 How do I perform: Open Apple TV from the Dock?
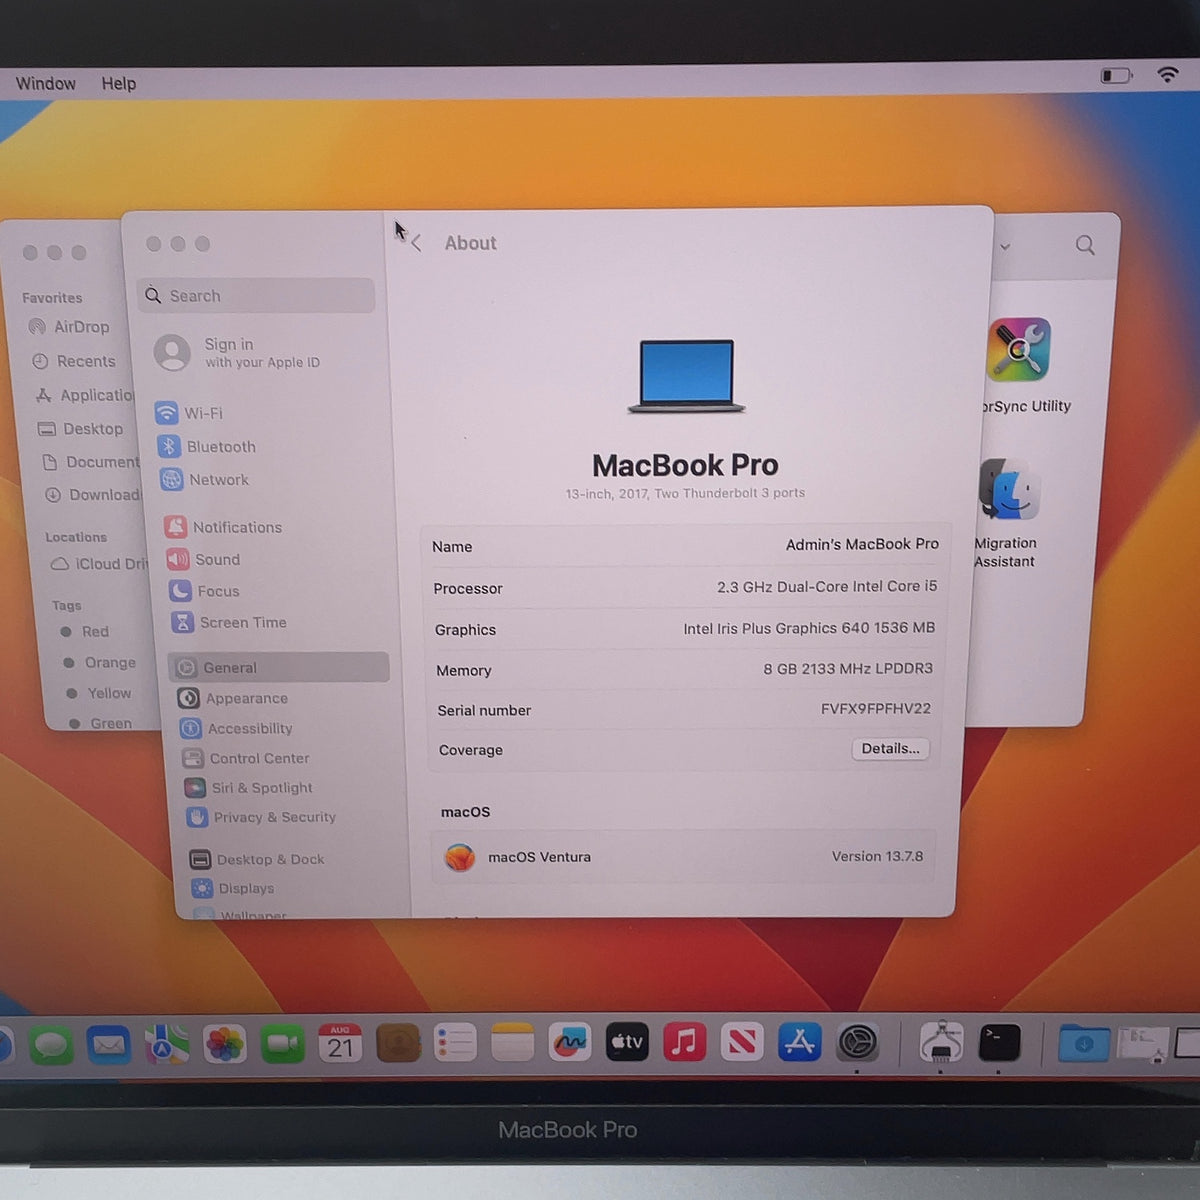tap(628, 1043)
